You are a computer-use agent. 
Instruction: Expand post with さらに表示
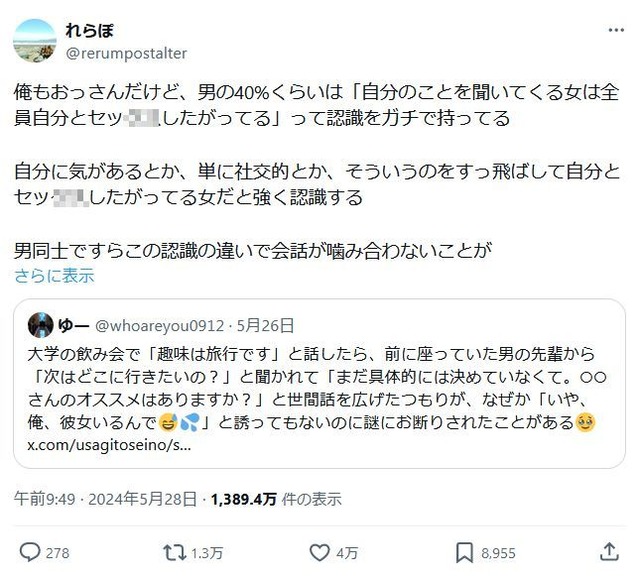coord(54,276)
